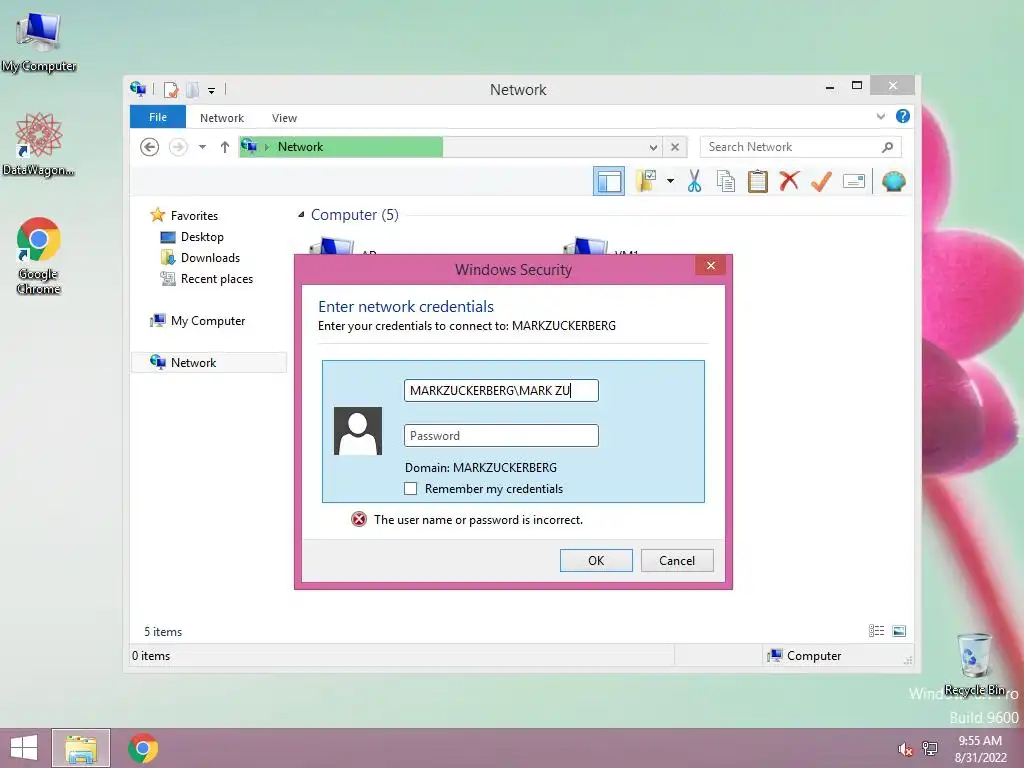The image size is (1024, 768).
Task: Click the orange checkmark Properties icon
Action: (x=821, y=181)
